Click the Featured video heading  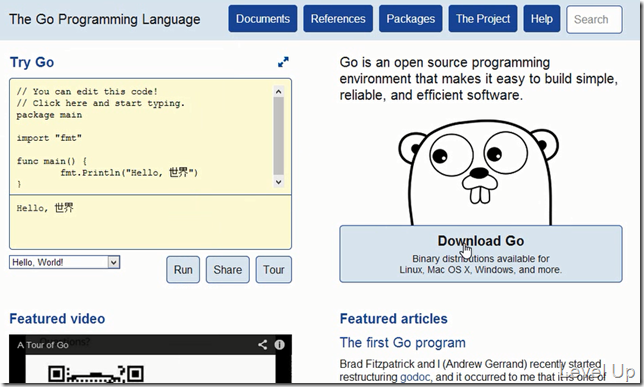57,318
